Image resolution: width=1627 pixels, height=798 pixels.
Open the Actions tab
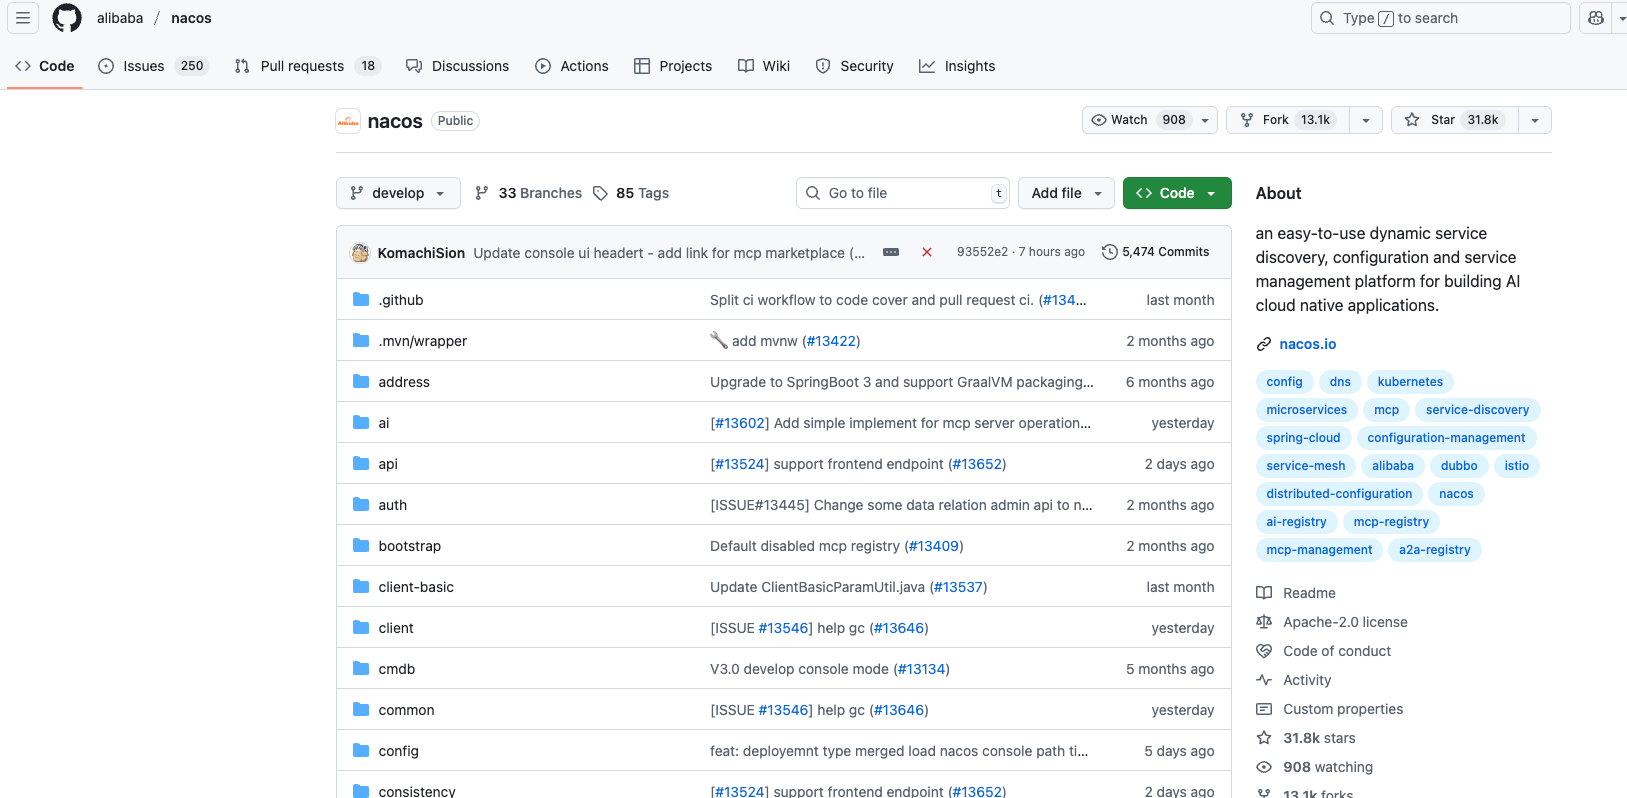coord(572,66)
